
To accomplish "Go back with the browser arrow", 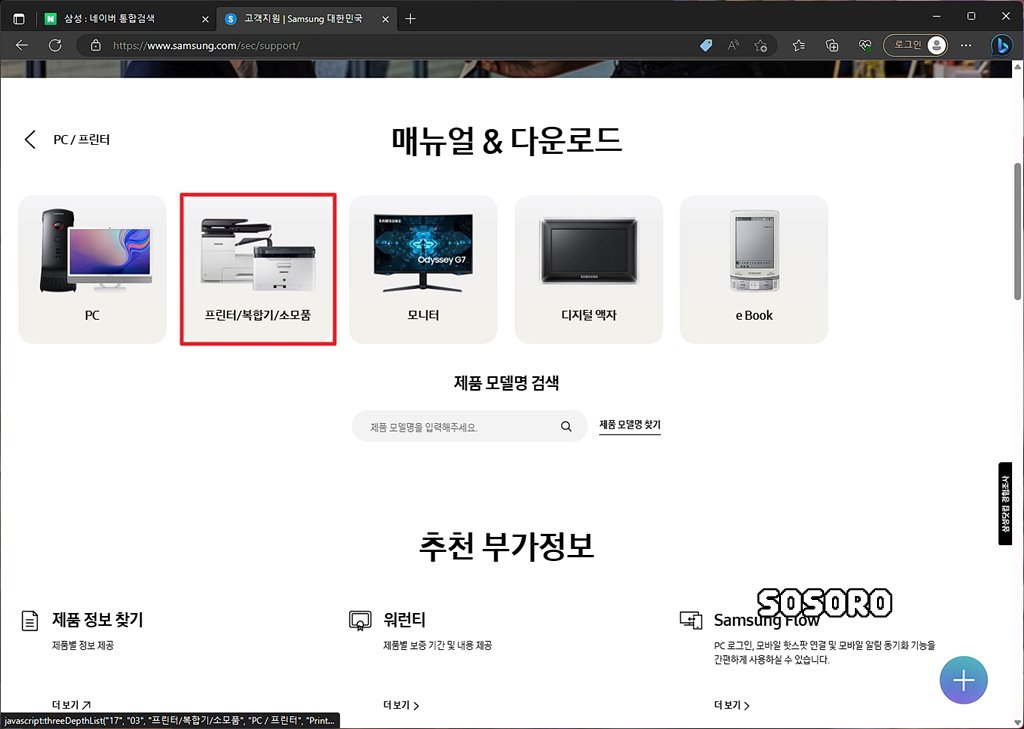I will coord(22,45).
